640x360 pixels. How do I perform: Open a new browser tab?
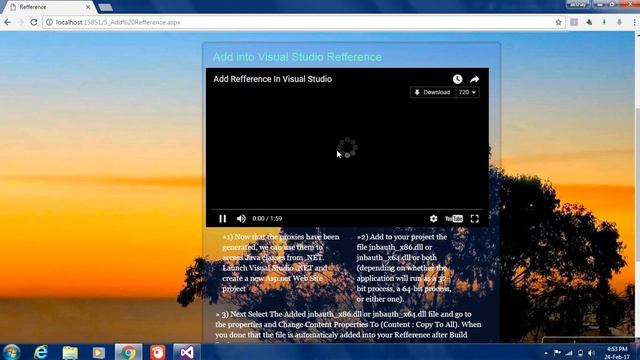106,7
